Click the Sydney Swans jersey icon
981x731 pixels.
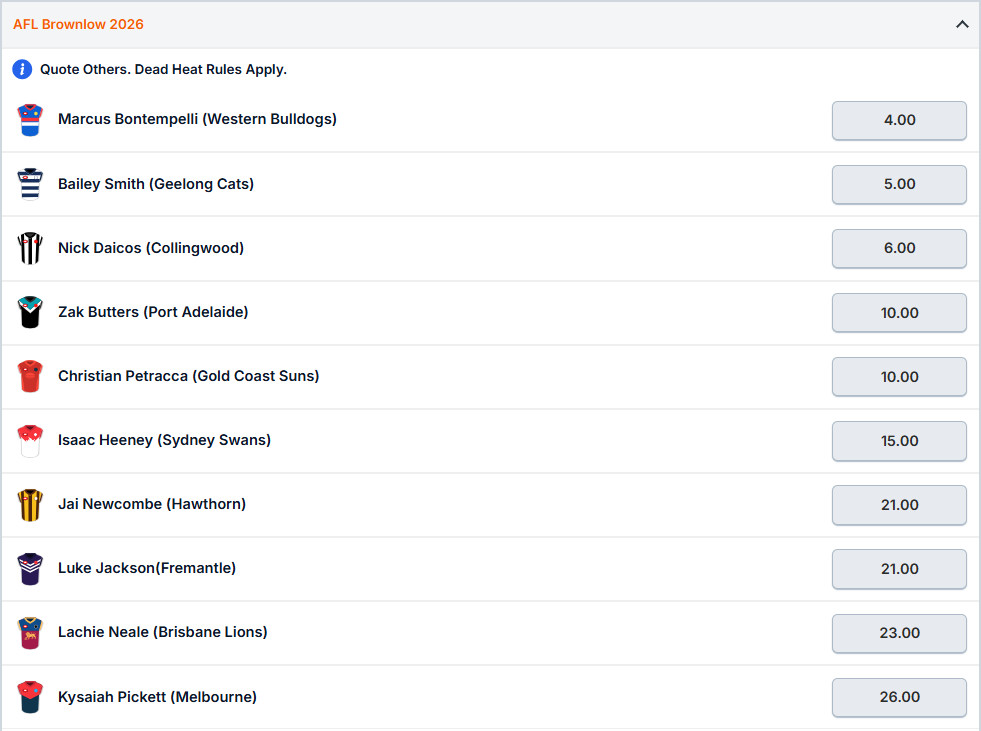click(x=30, y=441)
